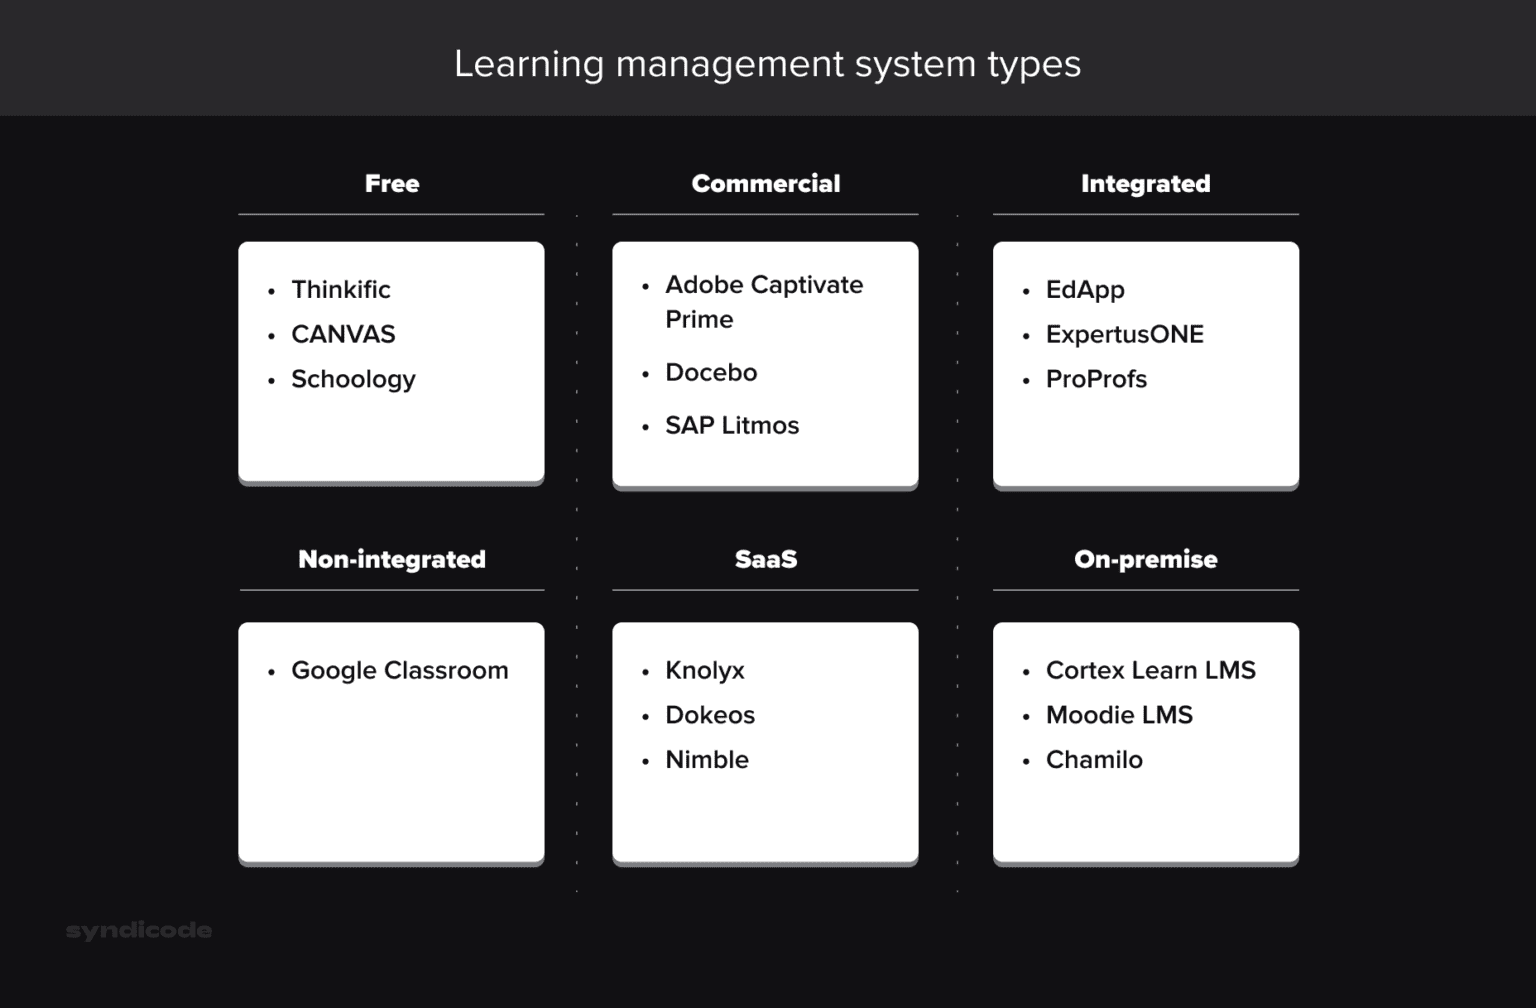Click the Dokeos entry
This screenshot has width=1536, height=1008.
click(x=710, y=715)
